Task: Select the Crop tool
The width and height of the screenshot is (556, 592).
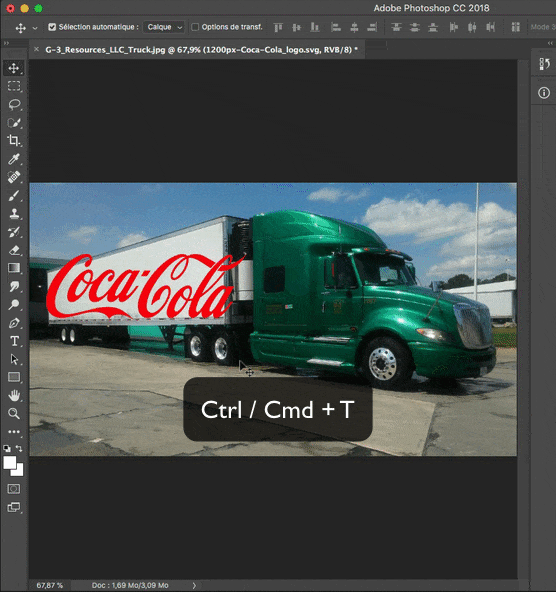Action: 14,140
